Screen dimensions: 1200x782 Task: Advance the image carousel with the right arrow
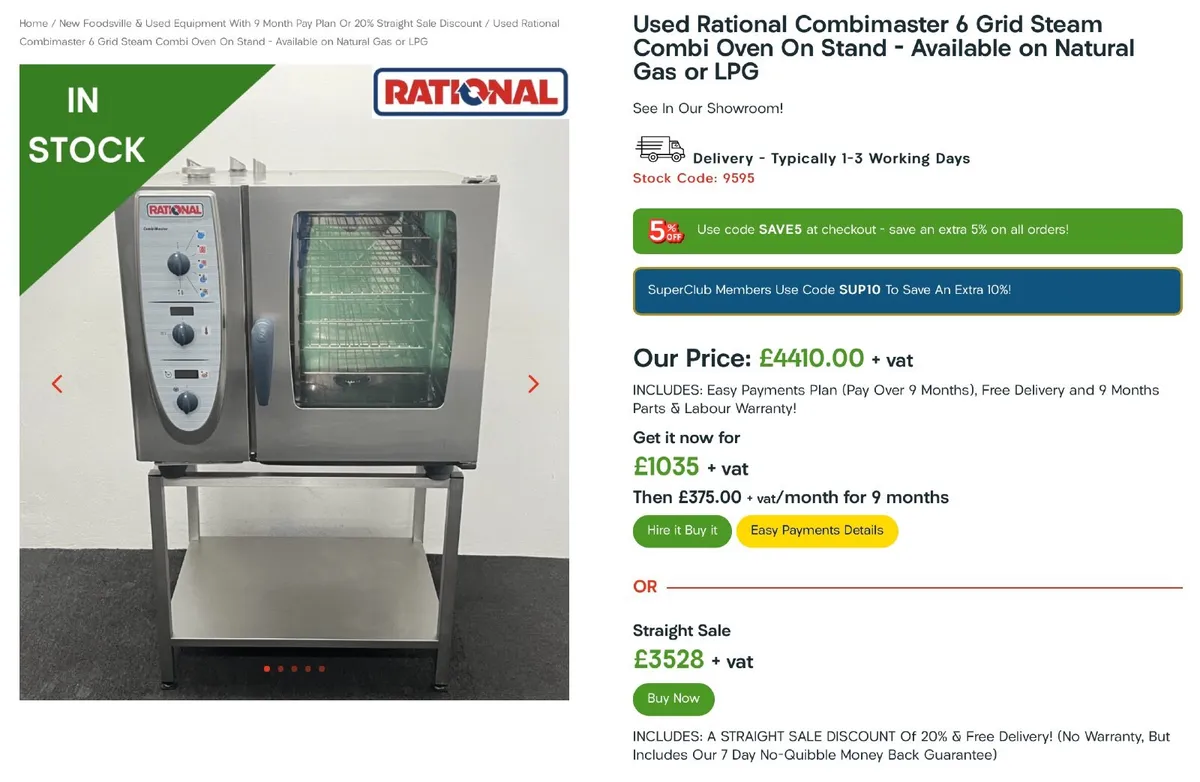point(533,383)
